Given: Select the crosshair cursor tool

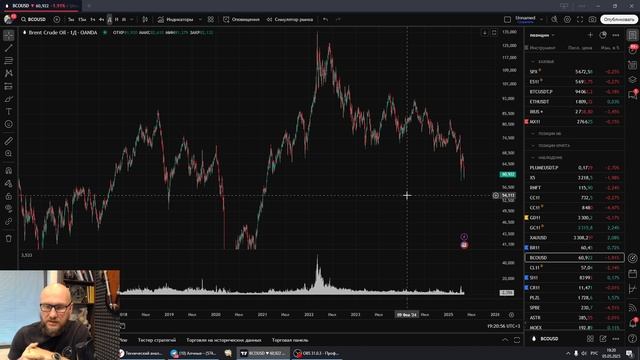Looking at the screenshot, I should [9, 36].
